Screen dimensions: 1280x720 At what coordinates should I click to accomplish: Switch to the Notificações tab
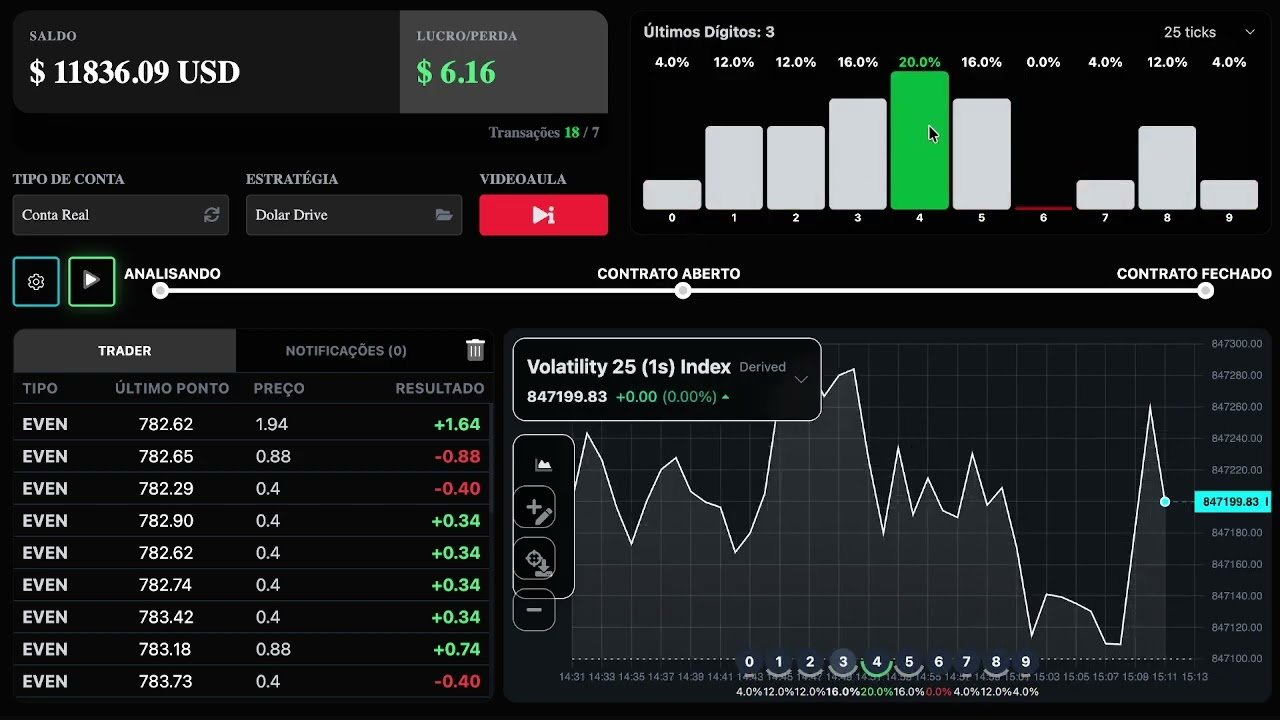coord(346,351)
